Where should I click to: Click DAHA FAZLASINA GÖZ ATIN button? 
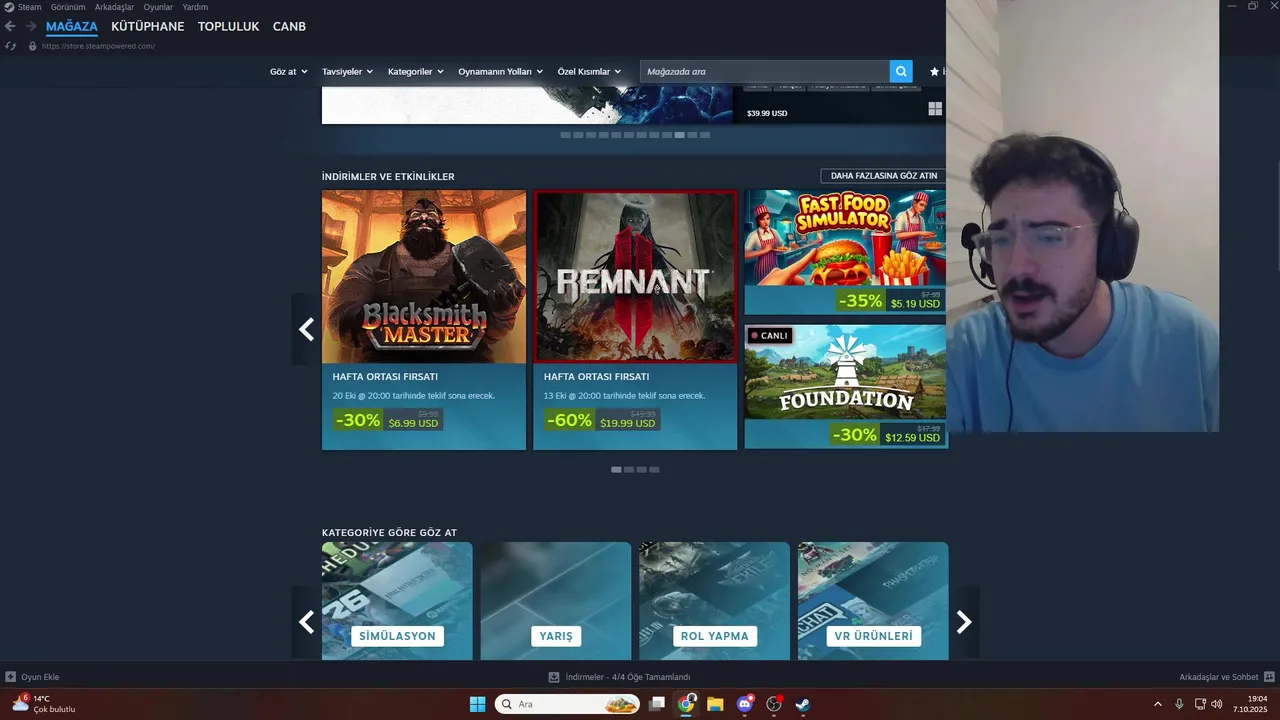pyautogui.click(x=883, y=176)
